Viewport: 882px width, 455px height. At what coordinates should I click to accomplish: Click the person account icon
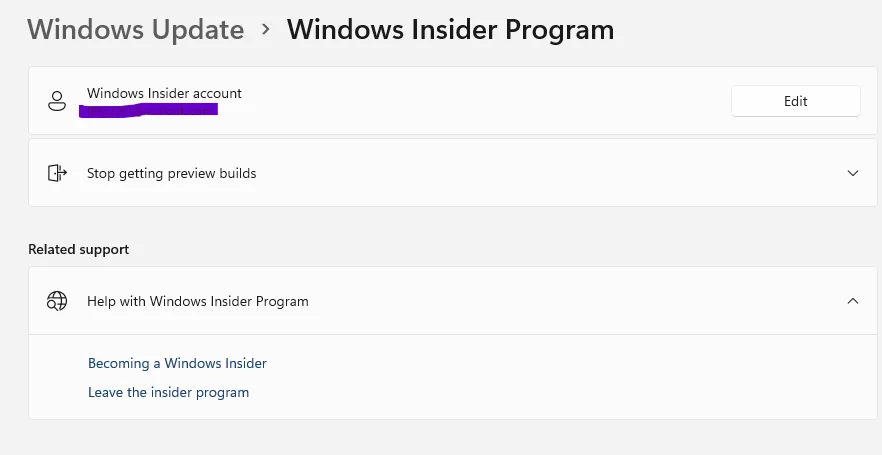tap(57, 101)
